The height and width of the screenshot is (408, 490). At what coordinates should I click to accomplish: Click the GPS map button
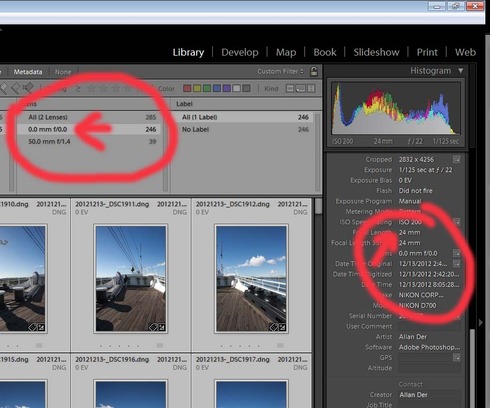(457, 358)
